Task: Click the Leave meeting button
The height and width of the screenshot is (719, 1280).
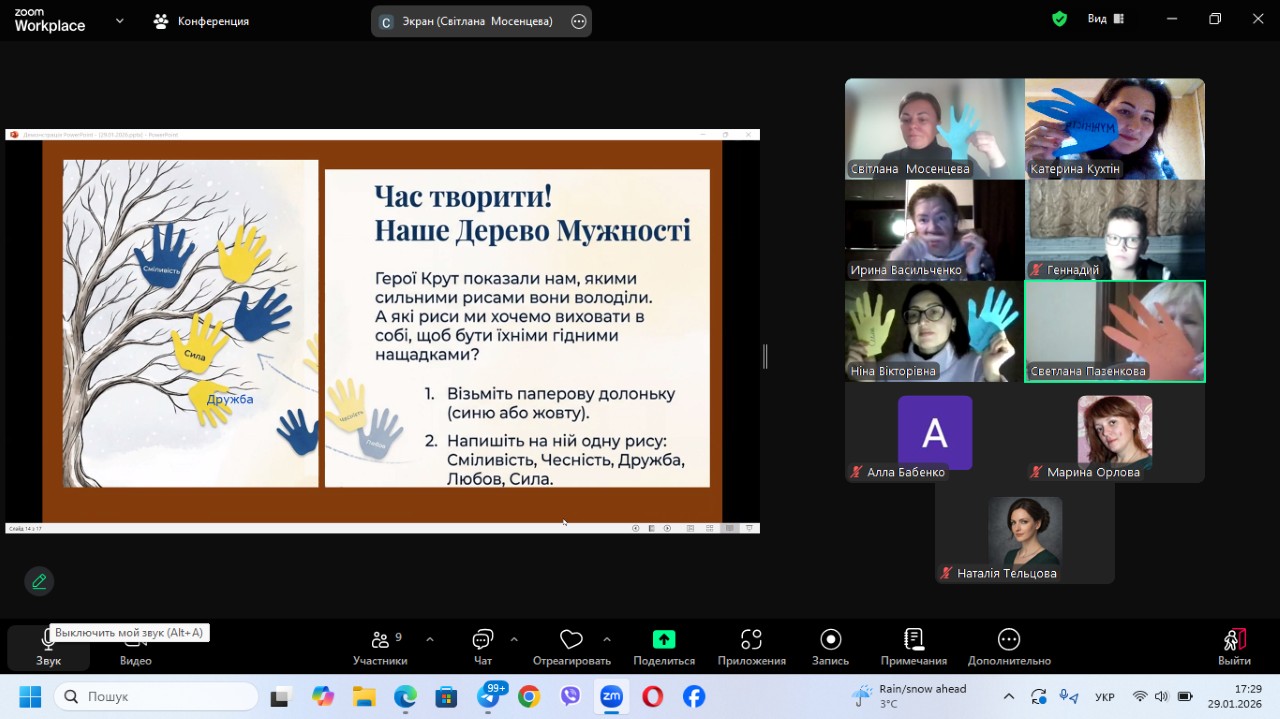Action: pos(1234,647)
